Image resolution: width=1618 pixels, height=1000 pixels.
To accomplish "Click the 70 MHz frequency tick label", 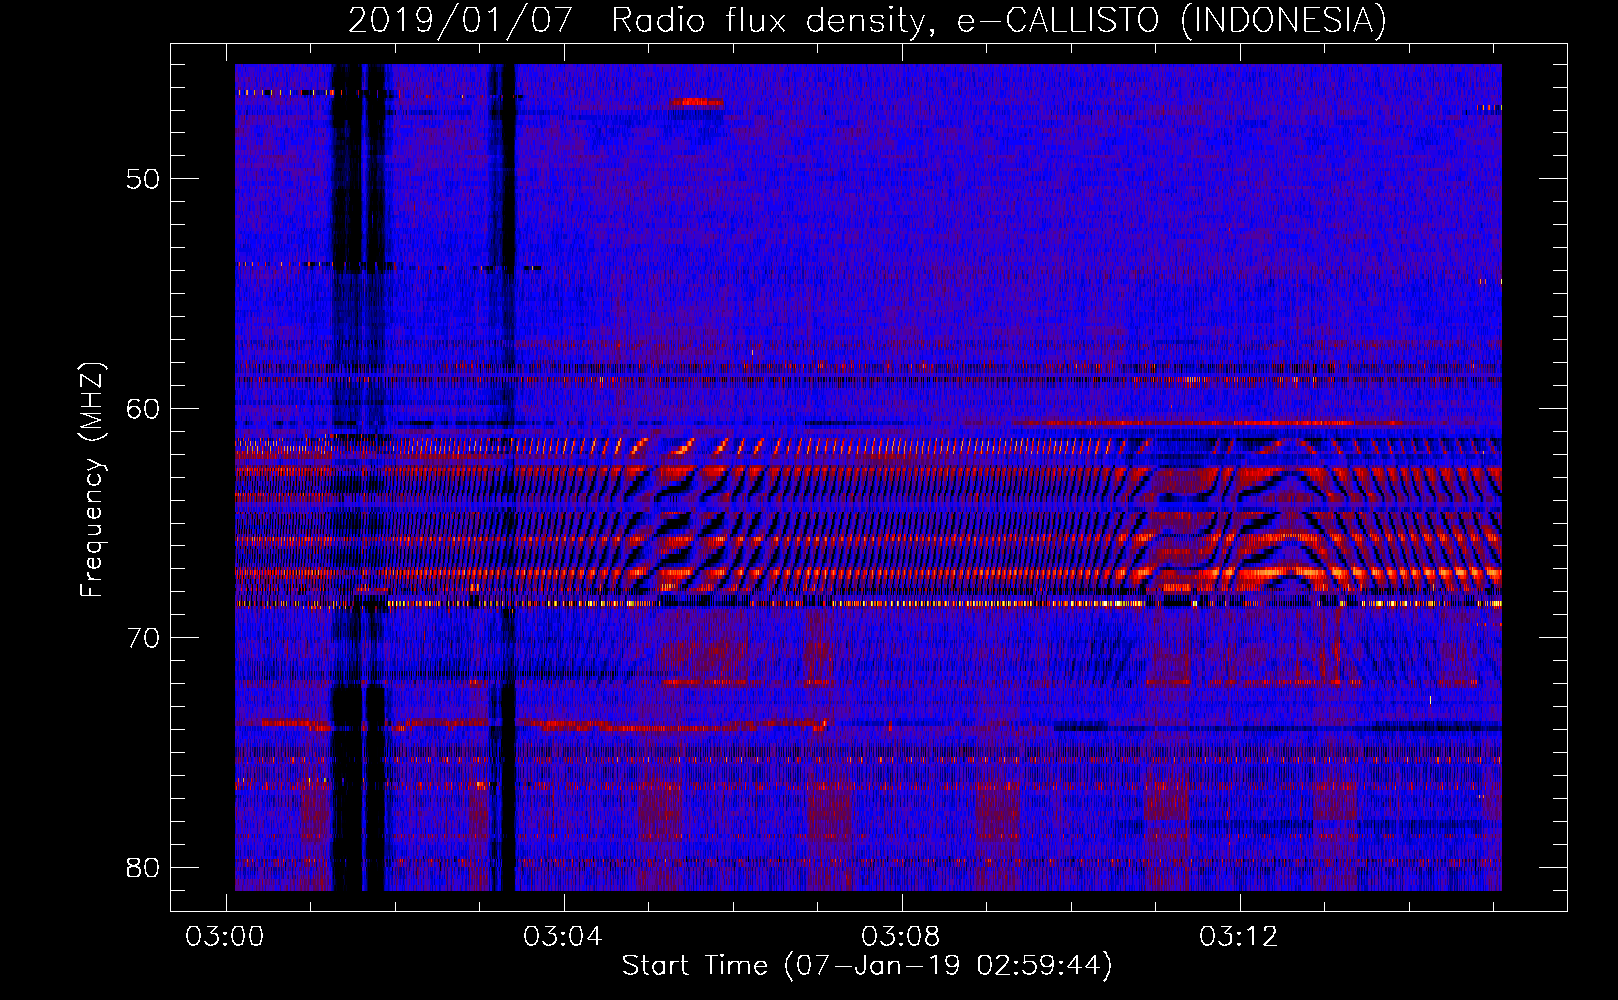I will click(142, 638).
